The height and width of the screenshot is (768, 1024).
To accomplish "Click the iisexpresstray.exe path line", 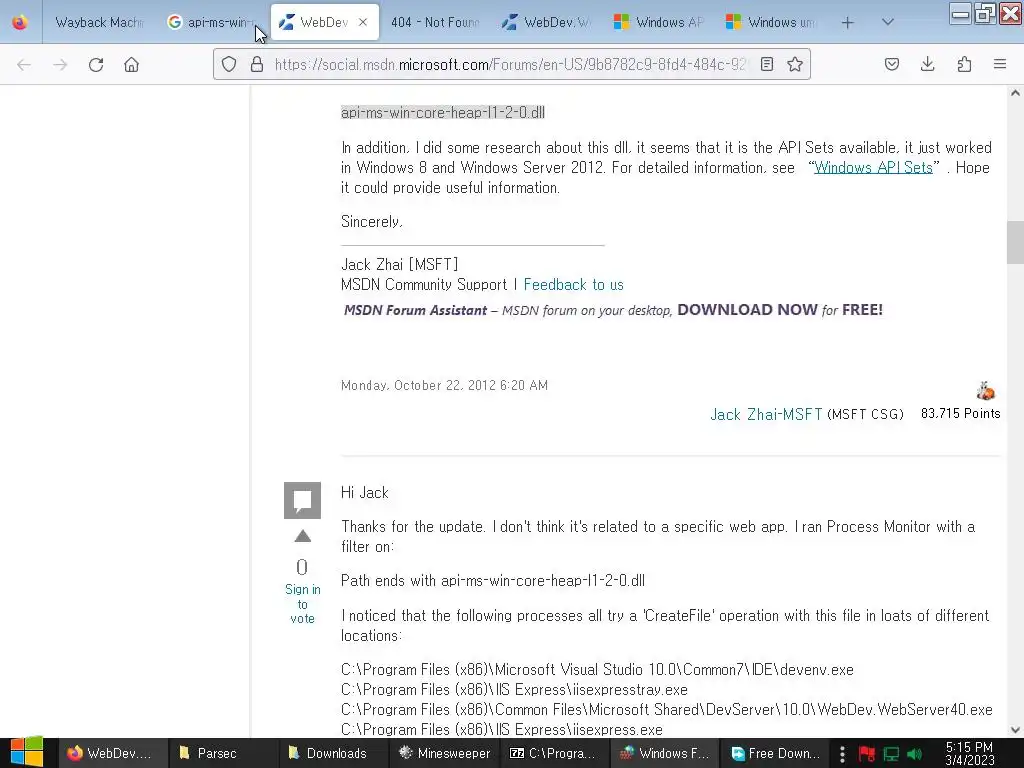I will pos(514,690).
